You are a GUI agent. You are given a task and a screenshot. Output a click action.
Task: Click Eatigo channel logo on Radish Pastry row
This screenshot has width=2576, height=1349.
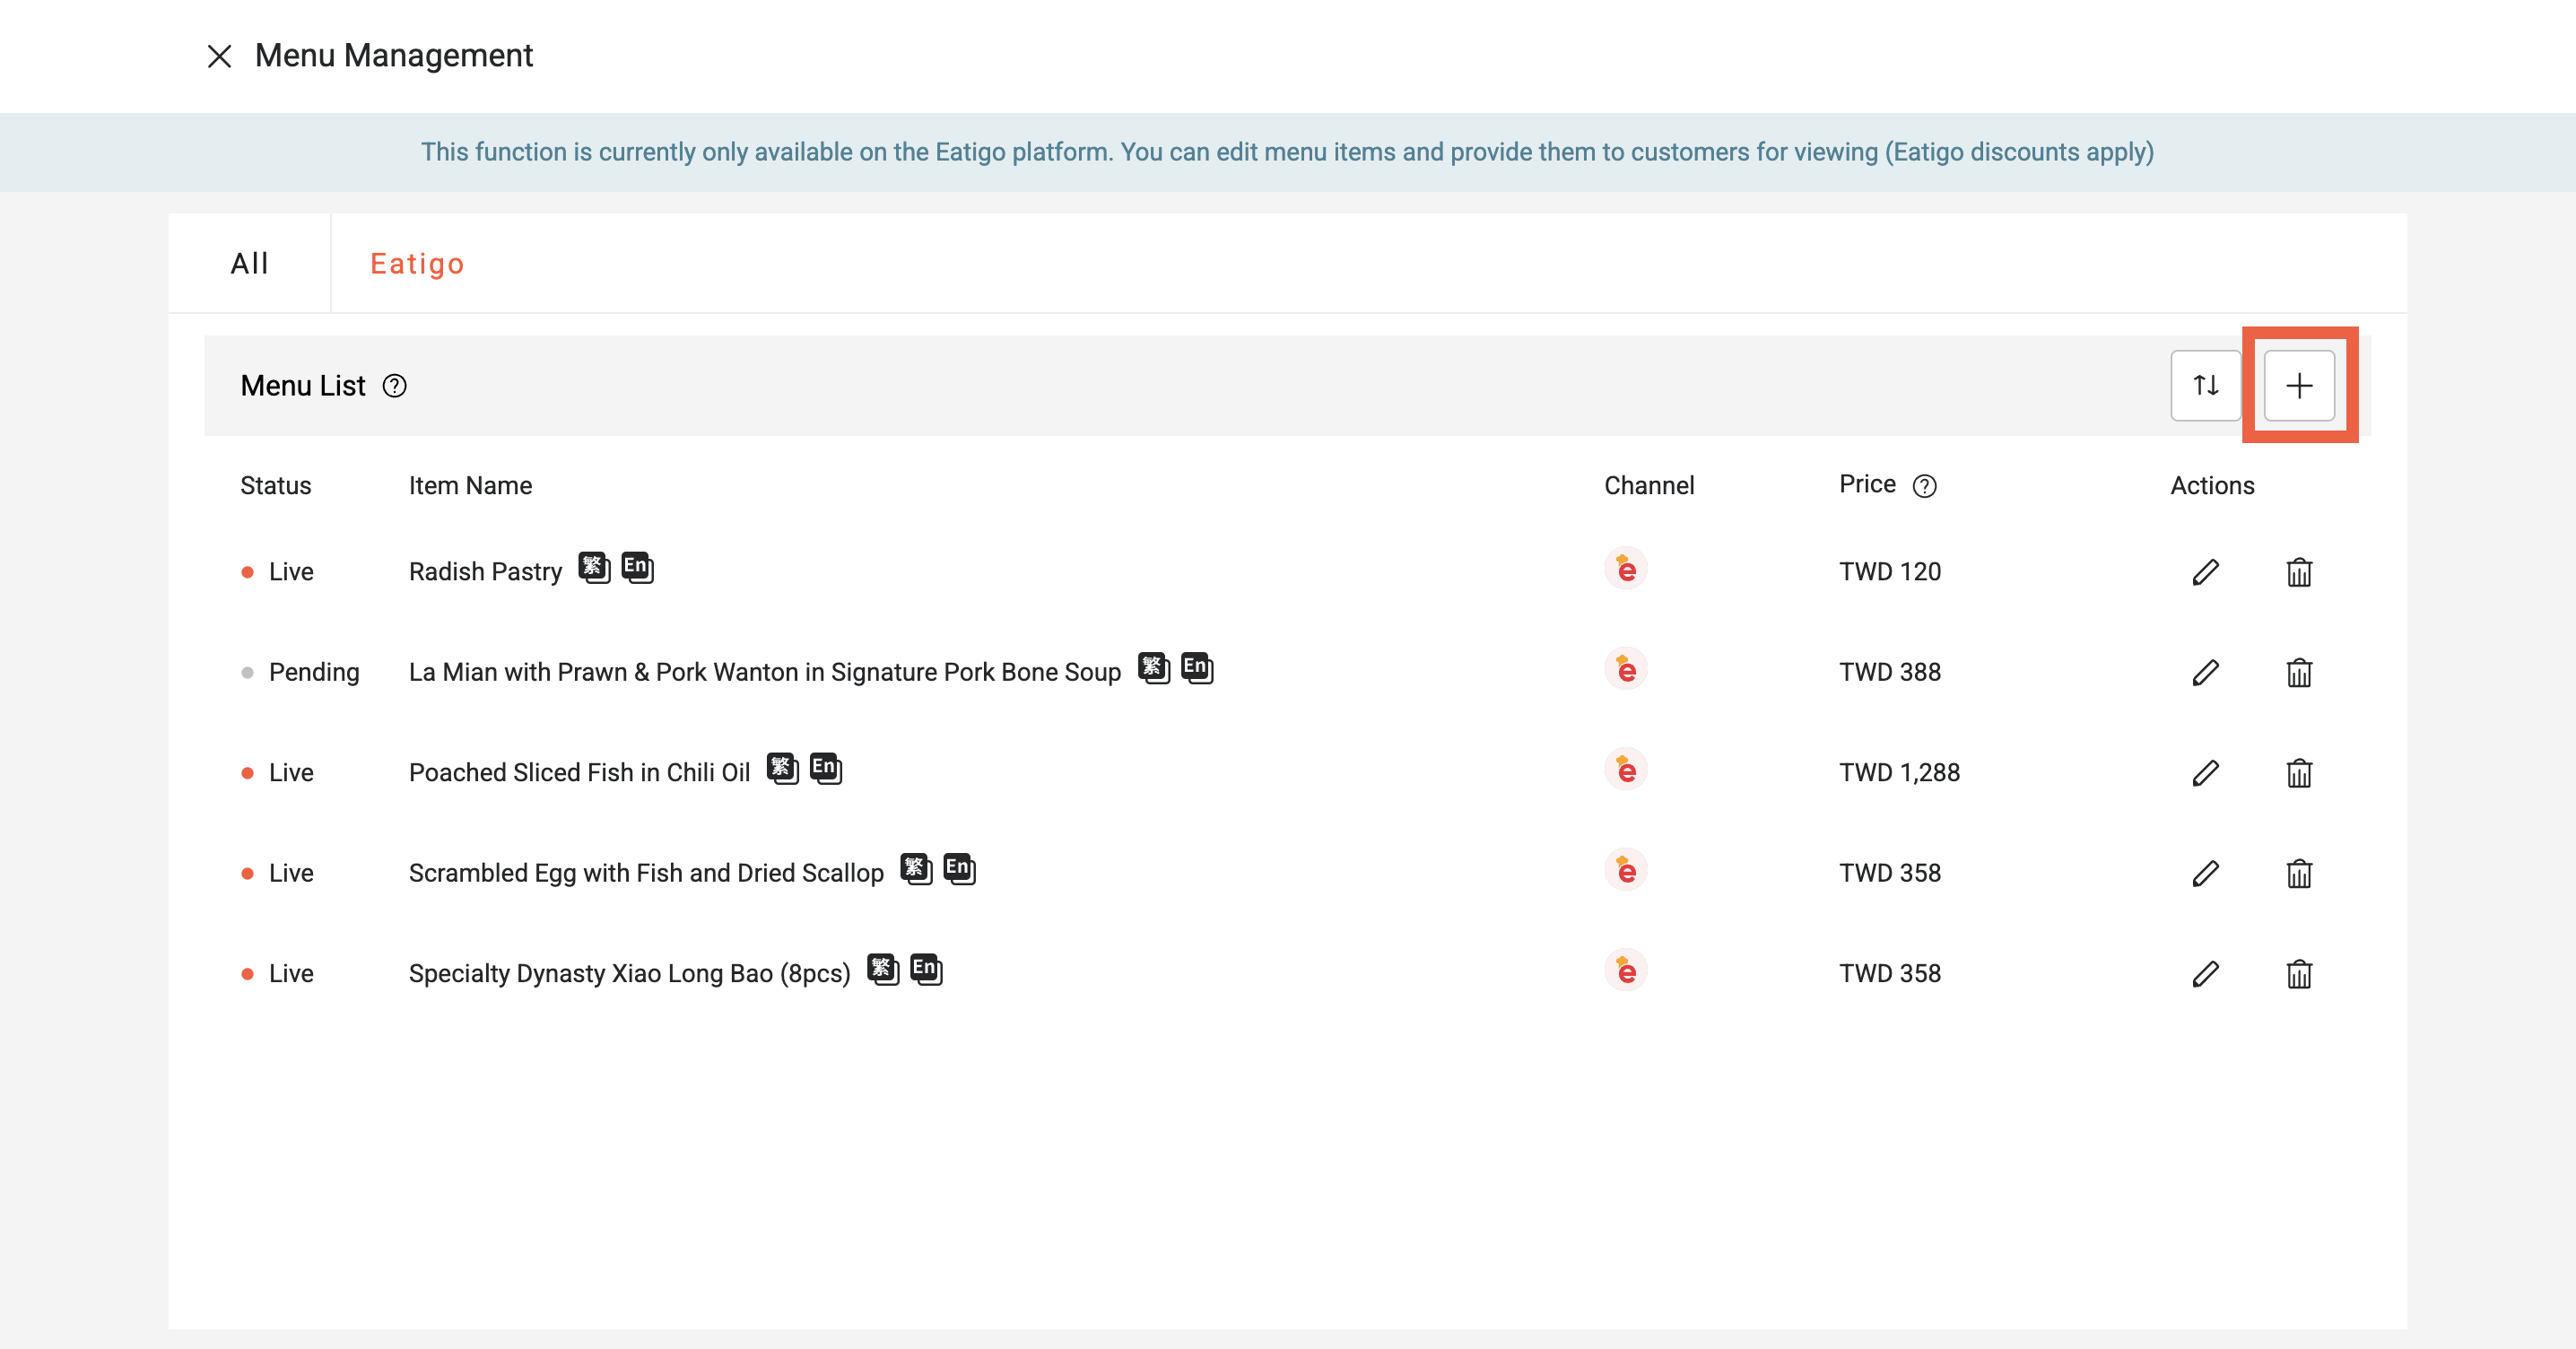coord(1626,569)
